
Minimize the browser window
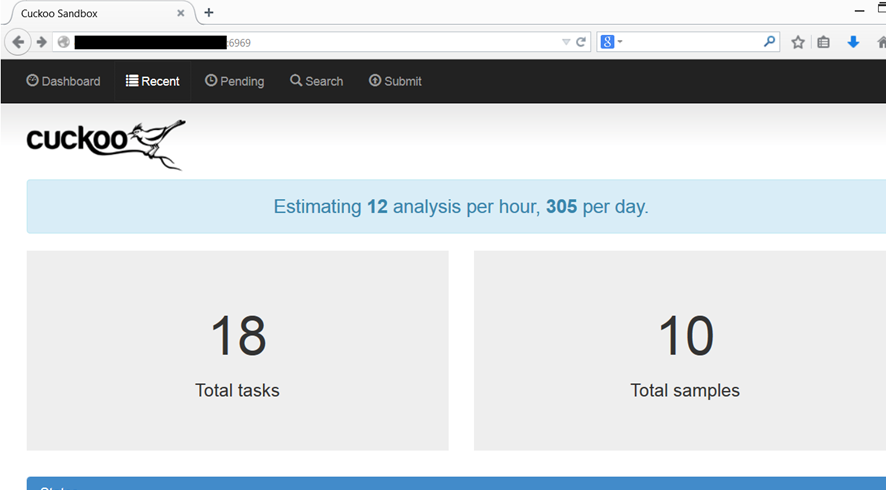point(859,11)
